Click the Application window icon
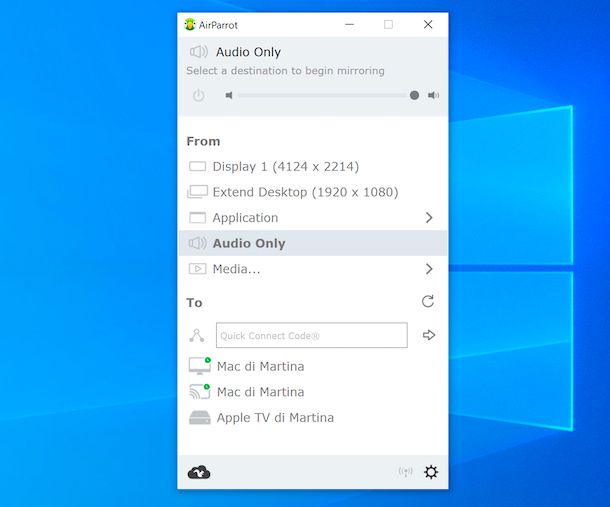 pos(197,218)
